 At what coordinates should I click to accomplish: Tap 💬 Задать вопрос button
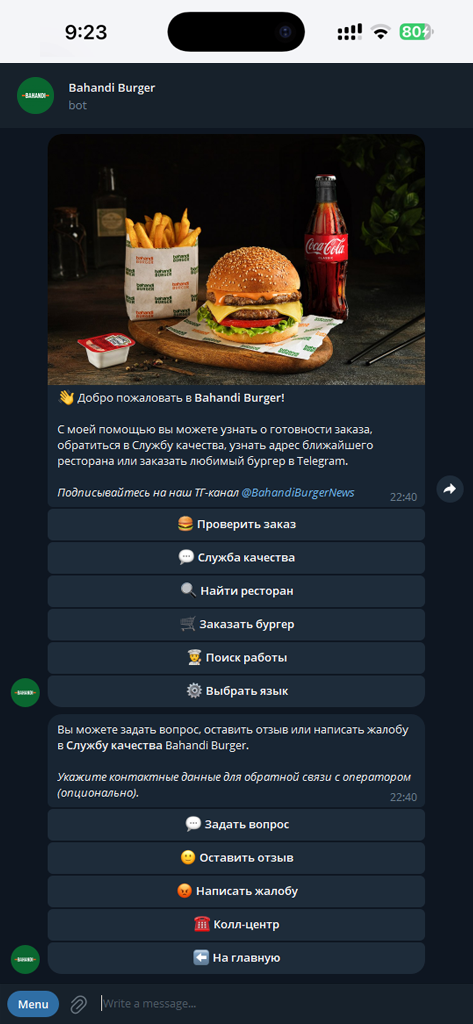coord(236,824)
